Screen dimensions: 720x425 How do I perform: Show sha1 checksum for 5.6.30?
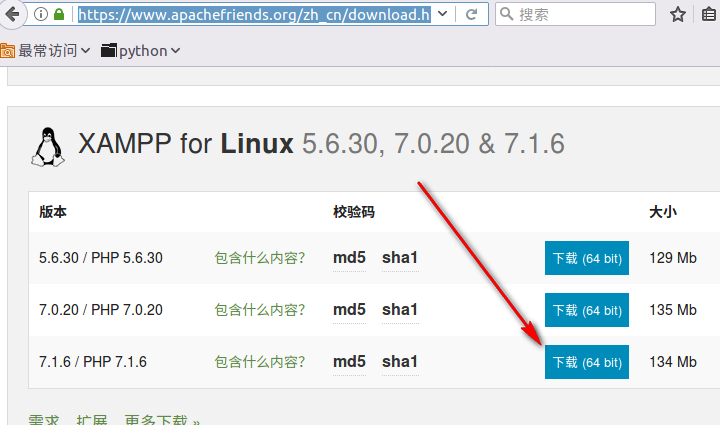(400, 258)
